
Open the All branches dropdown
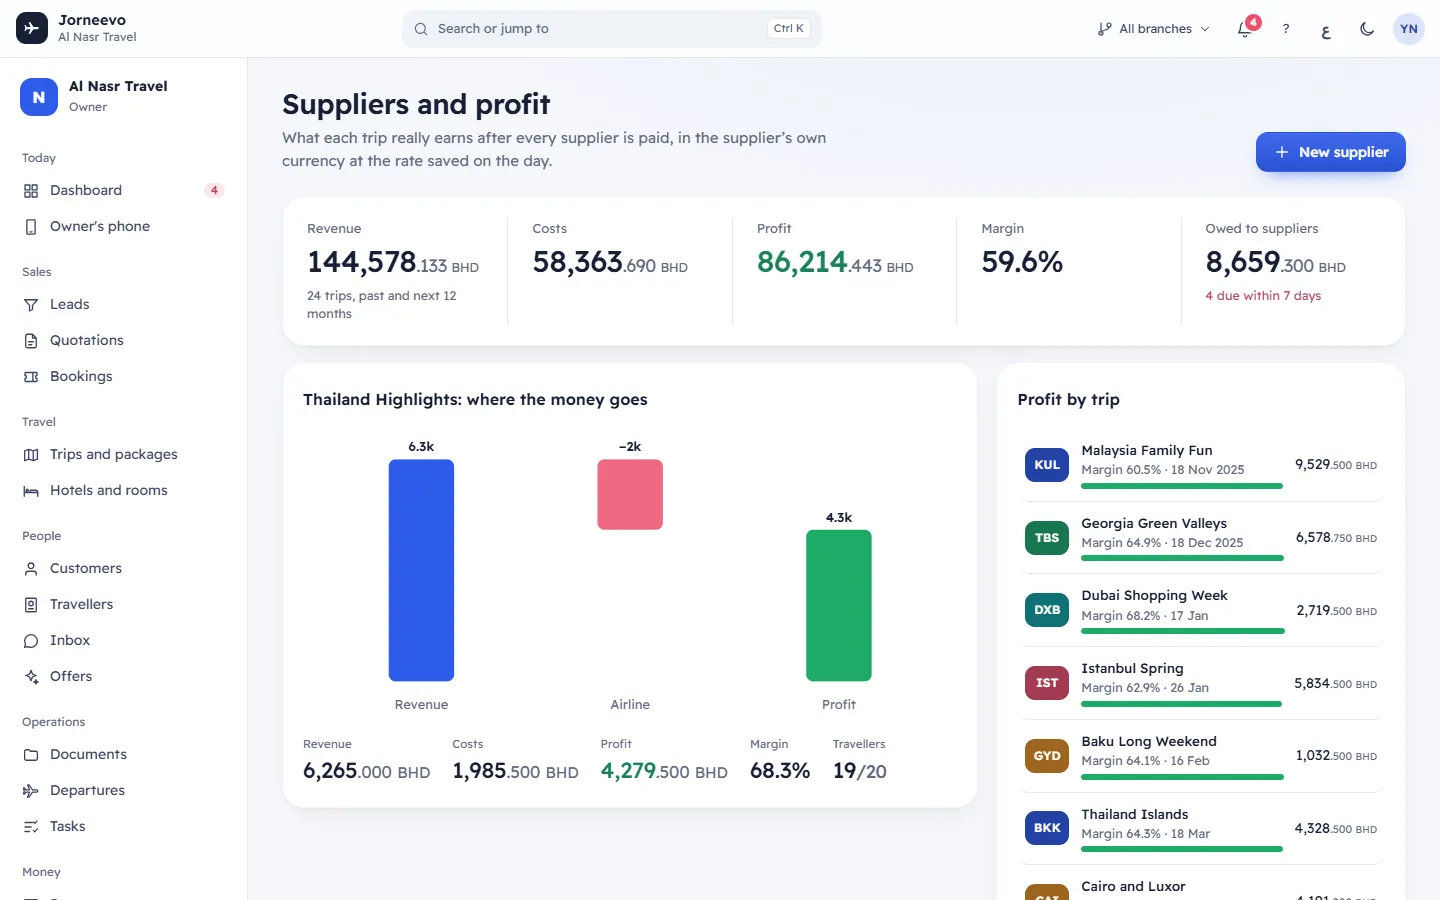click(1154, 29)
